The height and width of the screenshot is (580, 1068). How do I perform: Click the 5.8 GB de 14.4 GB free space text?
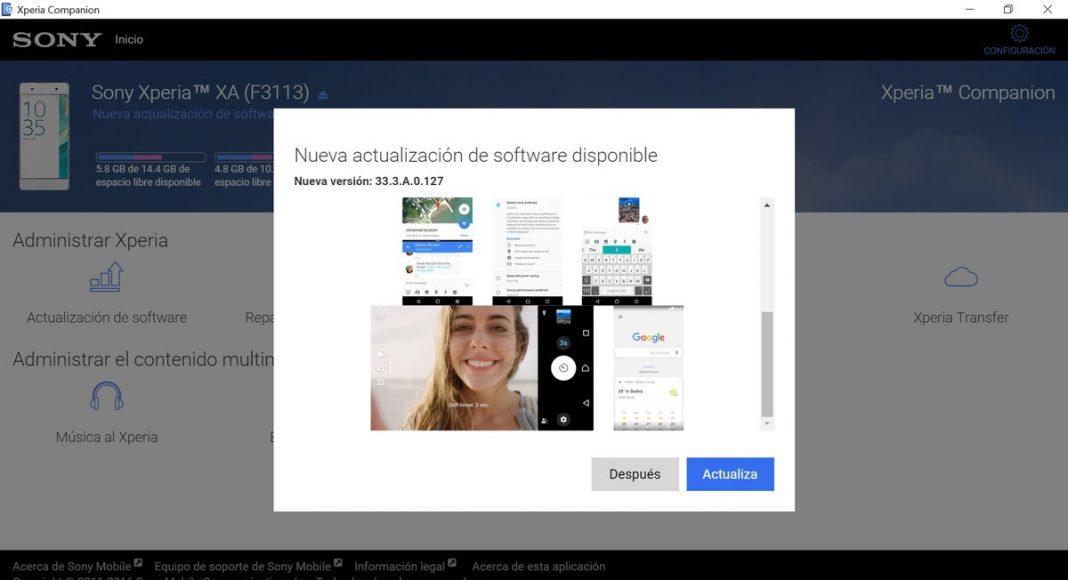pos(148,176)
